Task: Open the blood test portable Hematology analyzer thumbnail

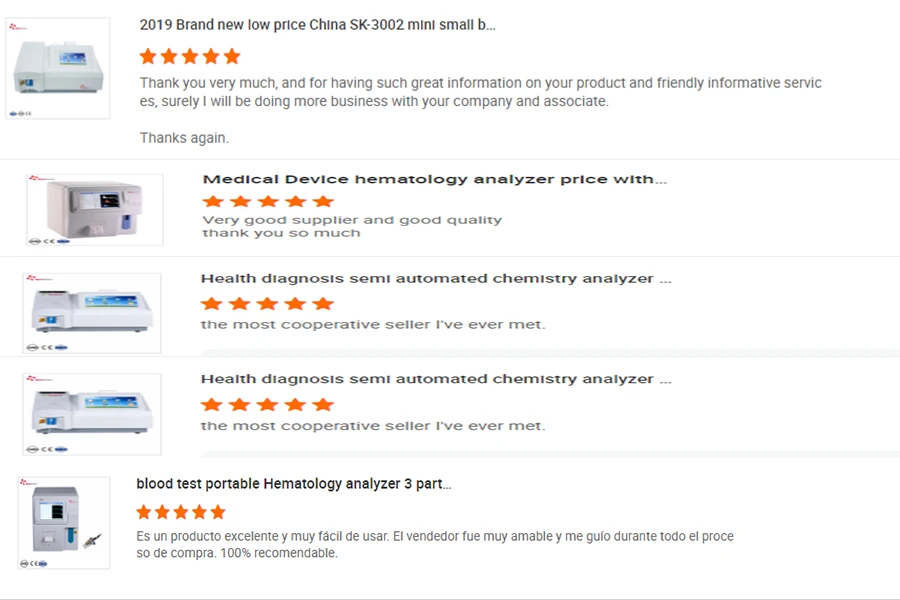Action: coord(63,523)
